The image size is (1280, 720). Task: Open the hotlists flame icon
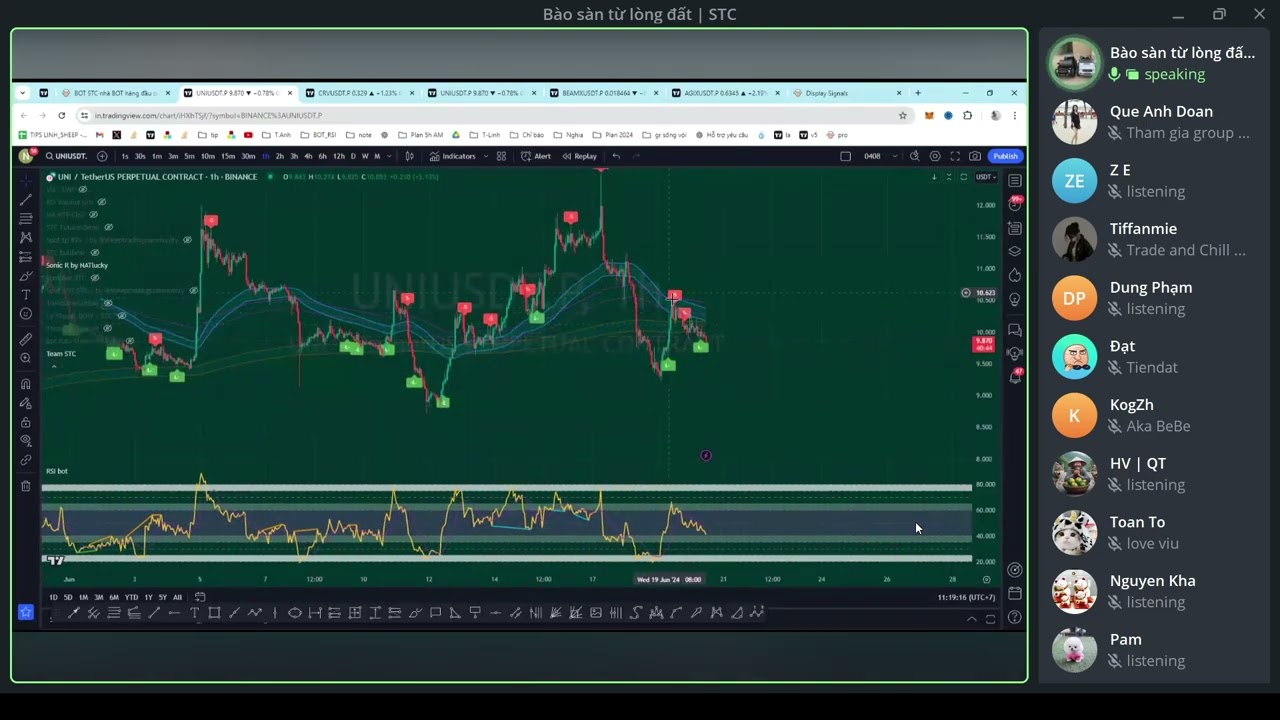[1015, 275]
